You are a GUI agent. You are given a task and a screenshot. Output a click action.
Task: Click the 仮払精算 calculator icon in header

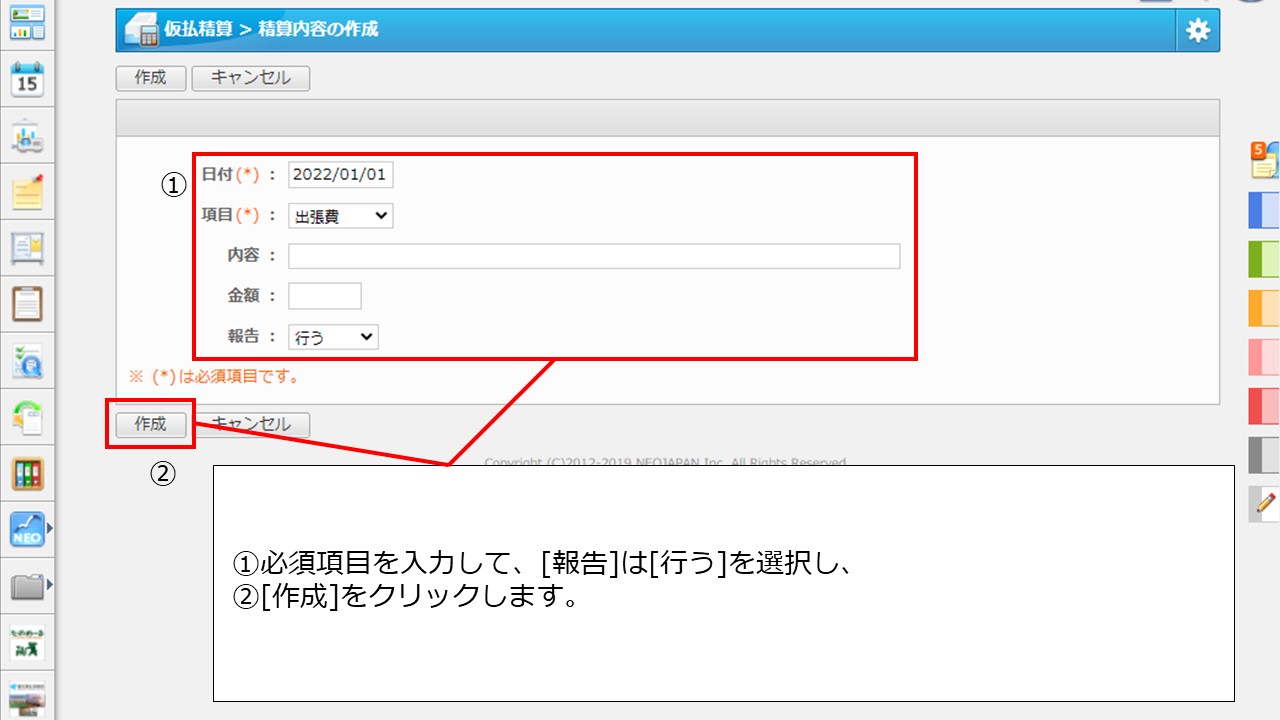[x=142, y=31]
